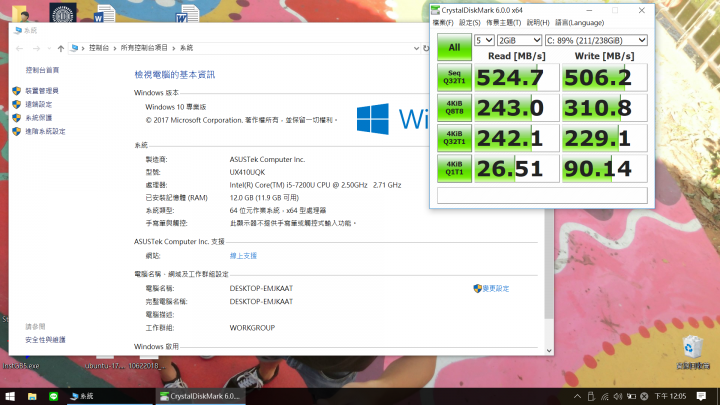This screenshot has height=405, width=720.
Task: Start the Seq Q32T1 benchmark
Action: (454, 77)
